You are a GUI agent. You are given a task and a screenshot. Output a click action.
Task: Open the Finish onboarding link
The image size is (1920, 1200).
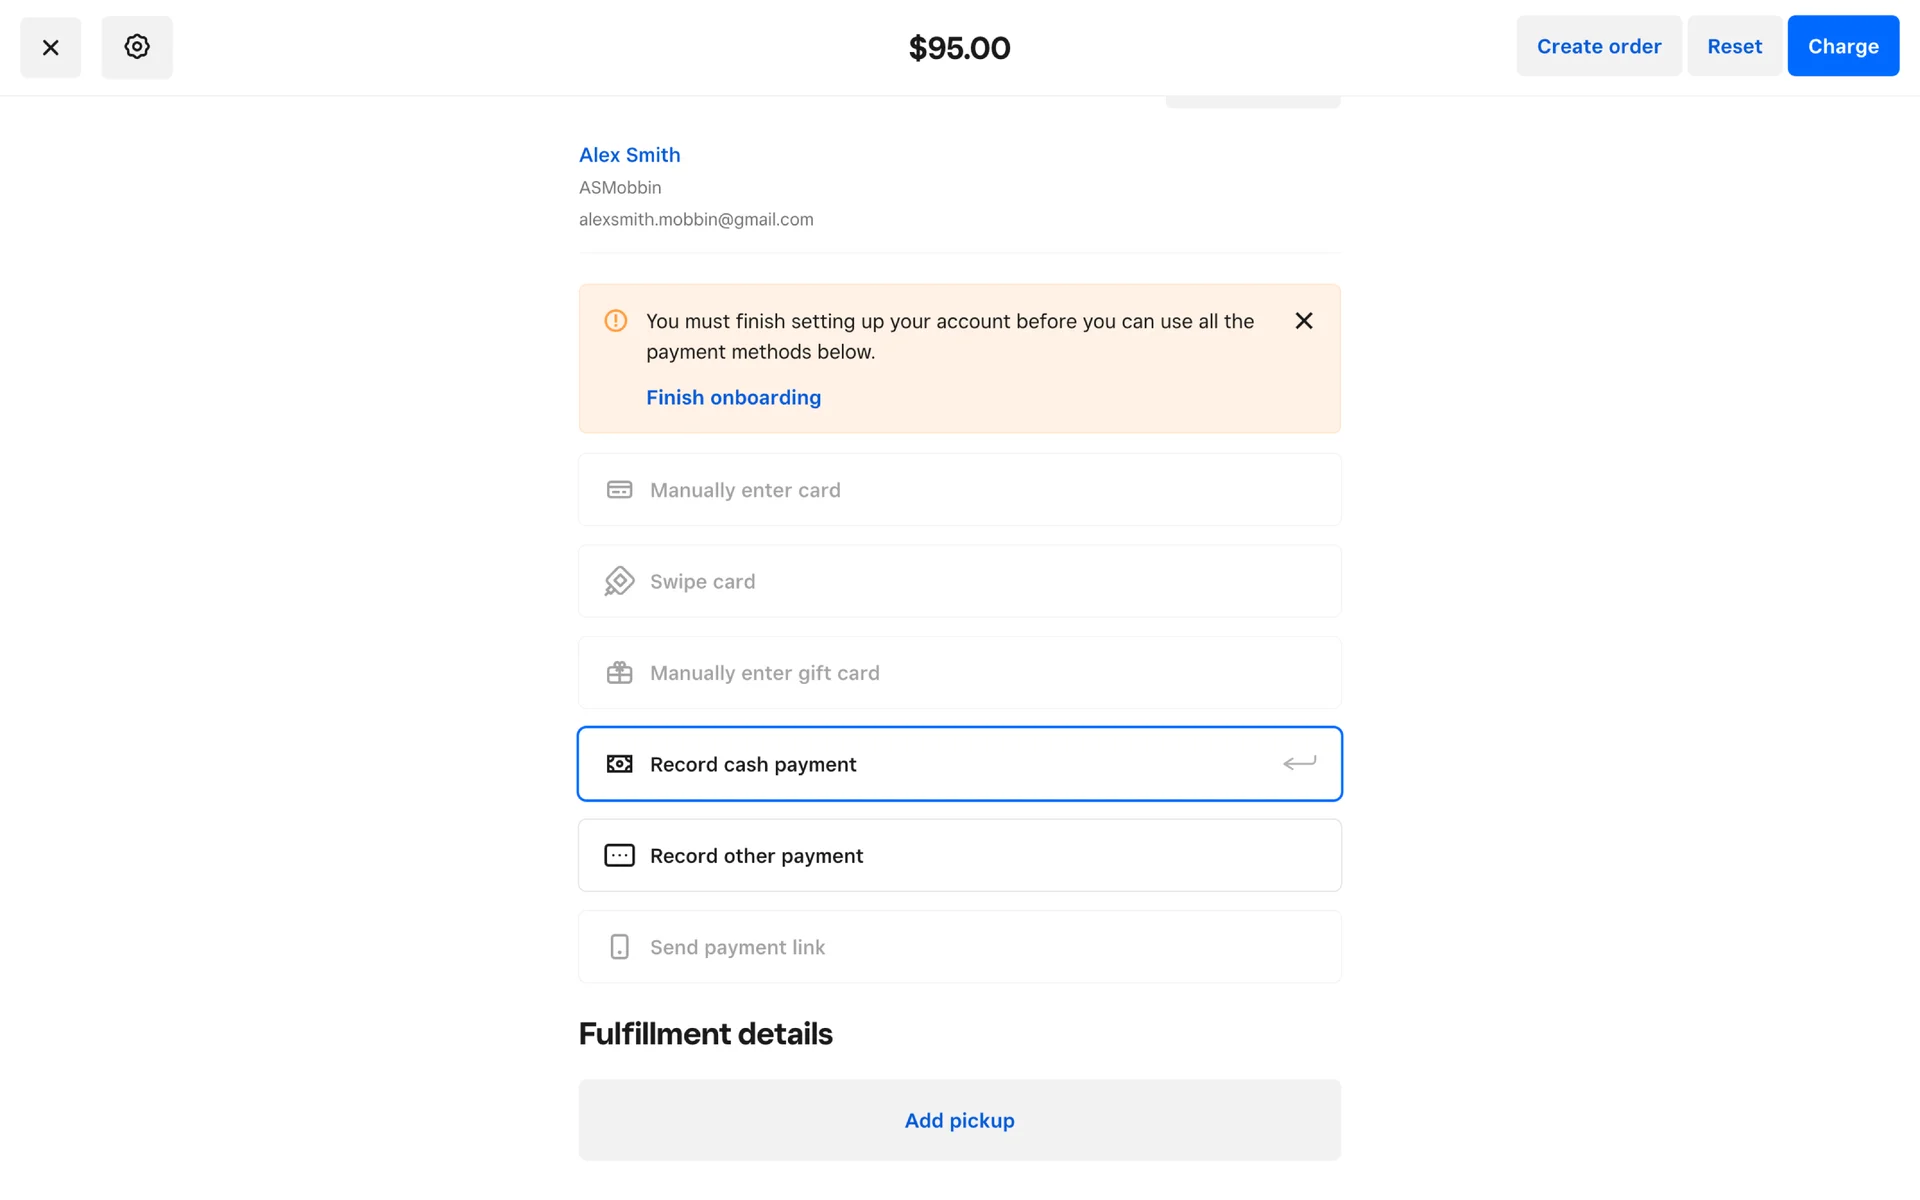(733, 398)
